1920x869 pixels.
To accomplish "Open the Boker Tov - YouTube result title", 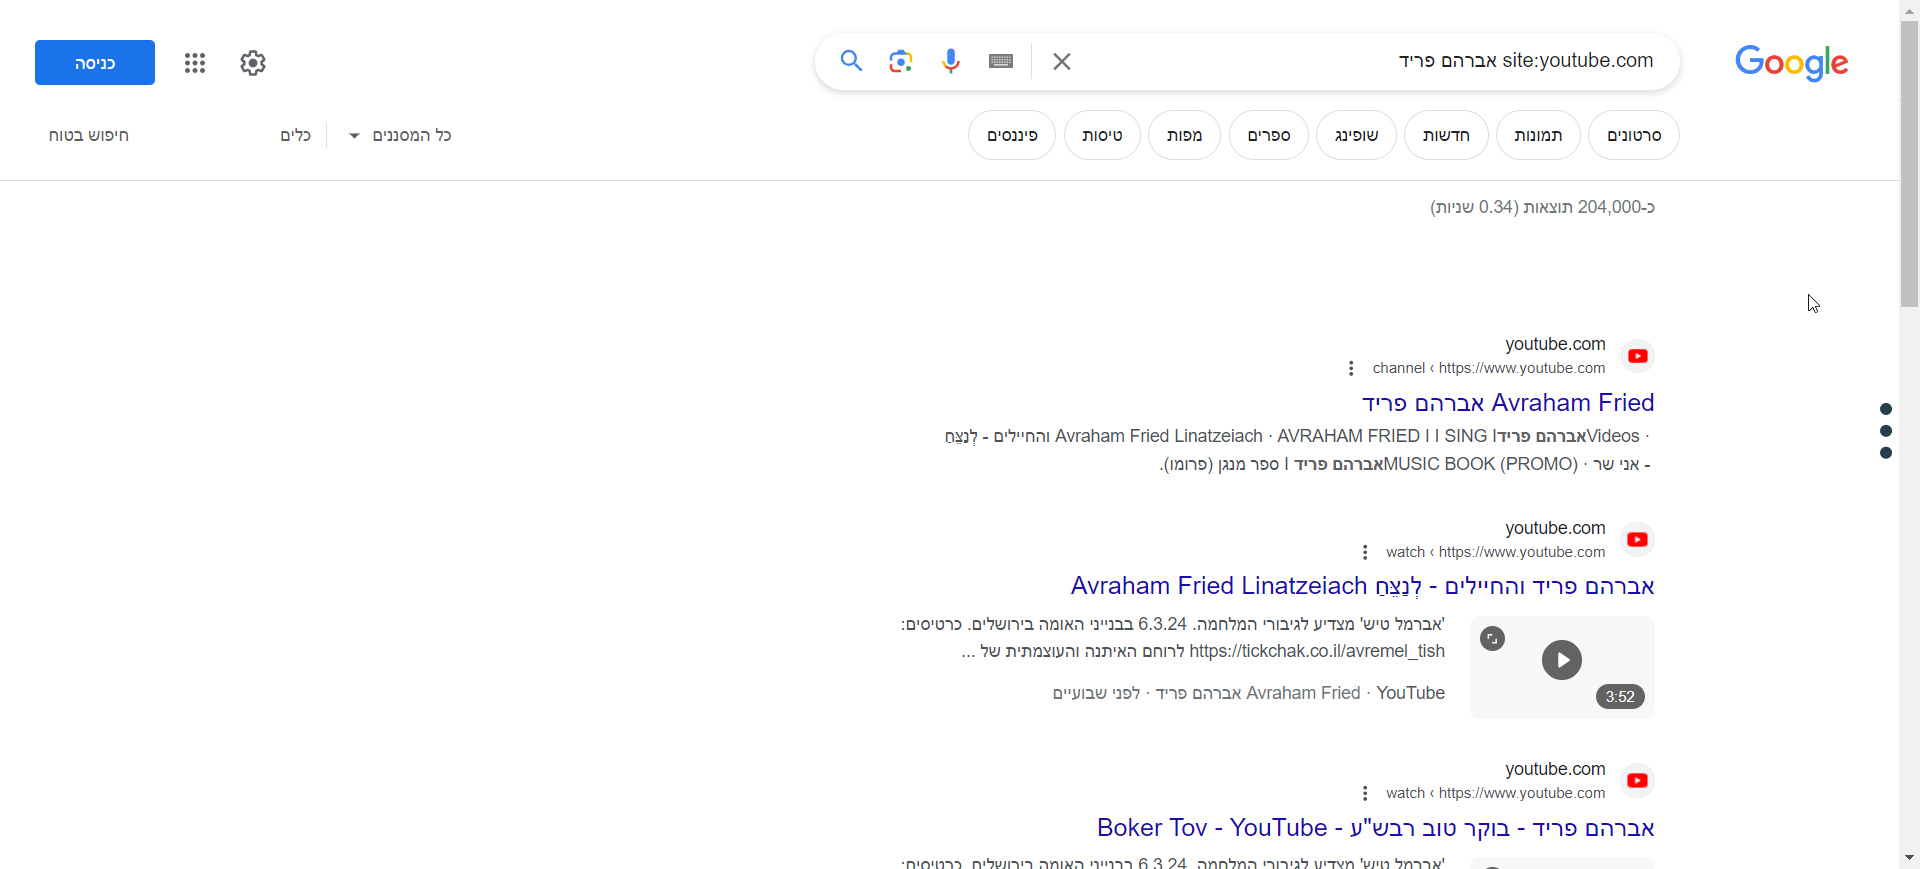I will click(1375, 828).
